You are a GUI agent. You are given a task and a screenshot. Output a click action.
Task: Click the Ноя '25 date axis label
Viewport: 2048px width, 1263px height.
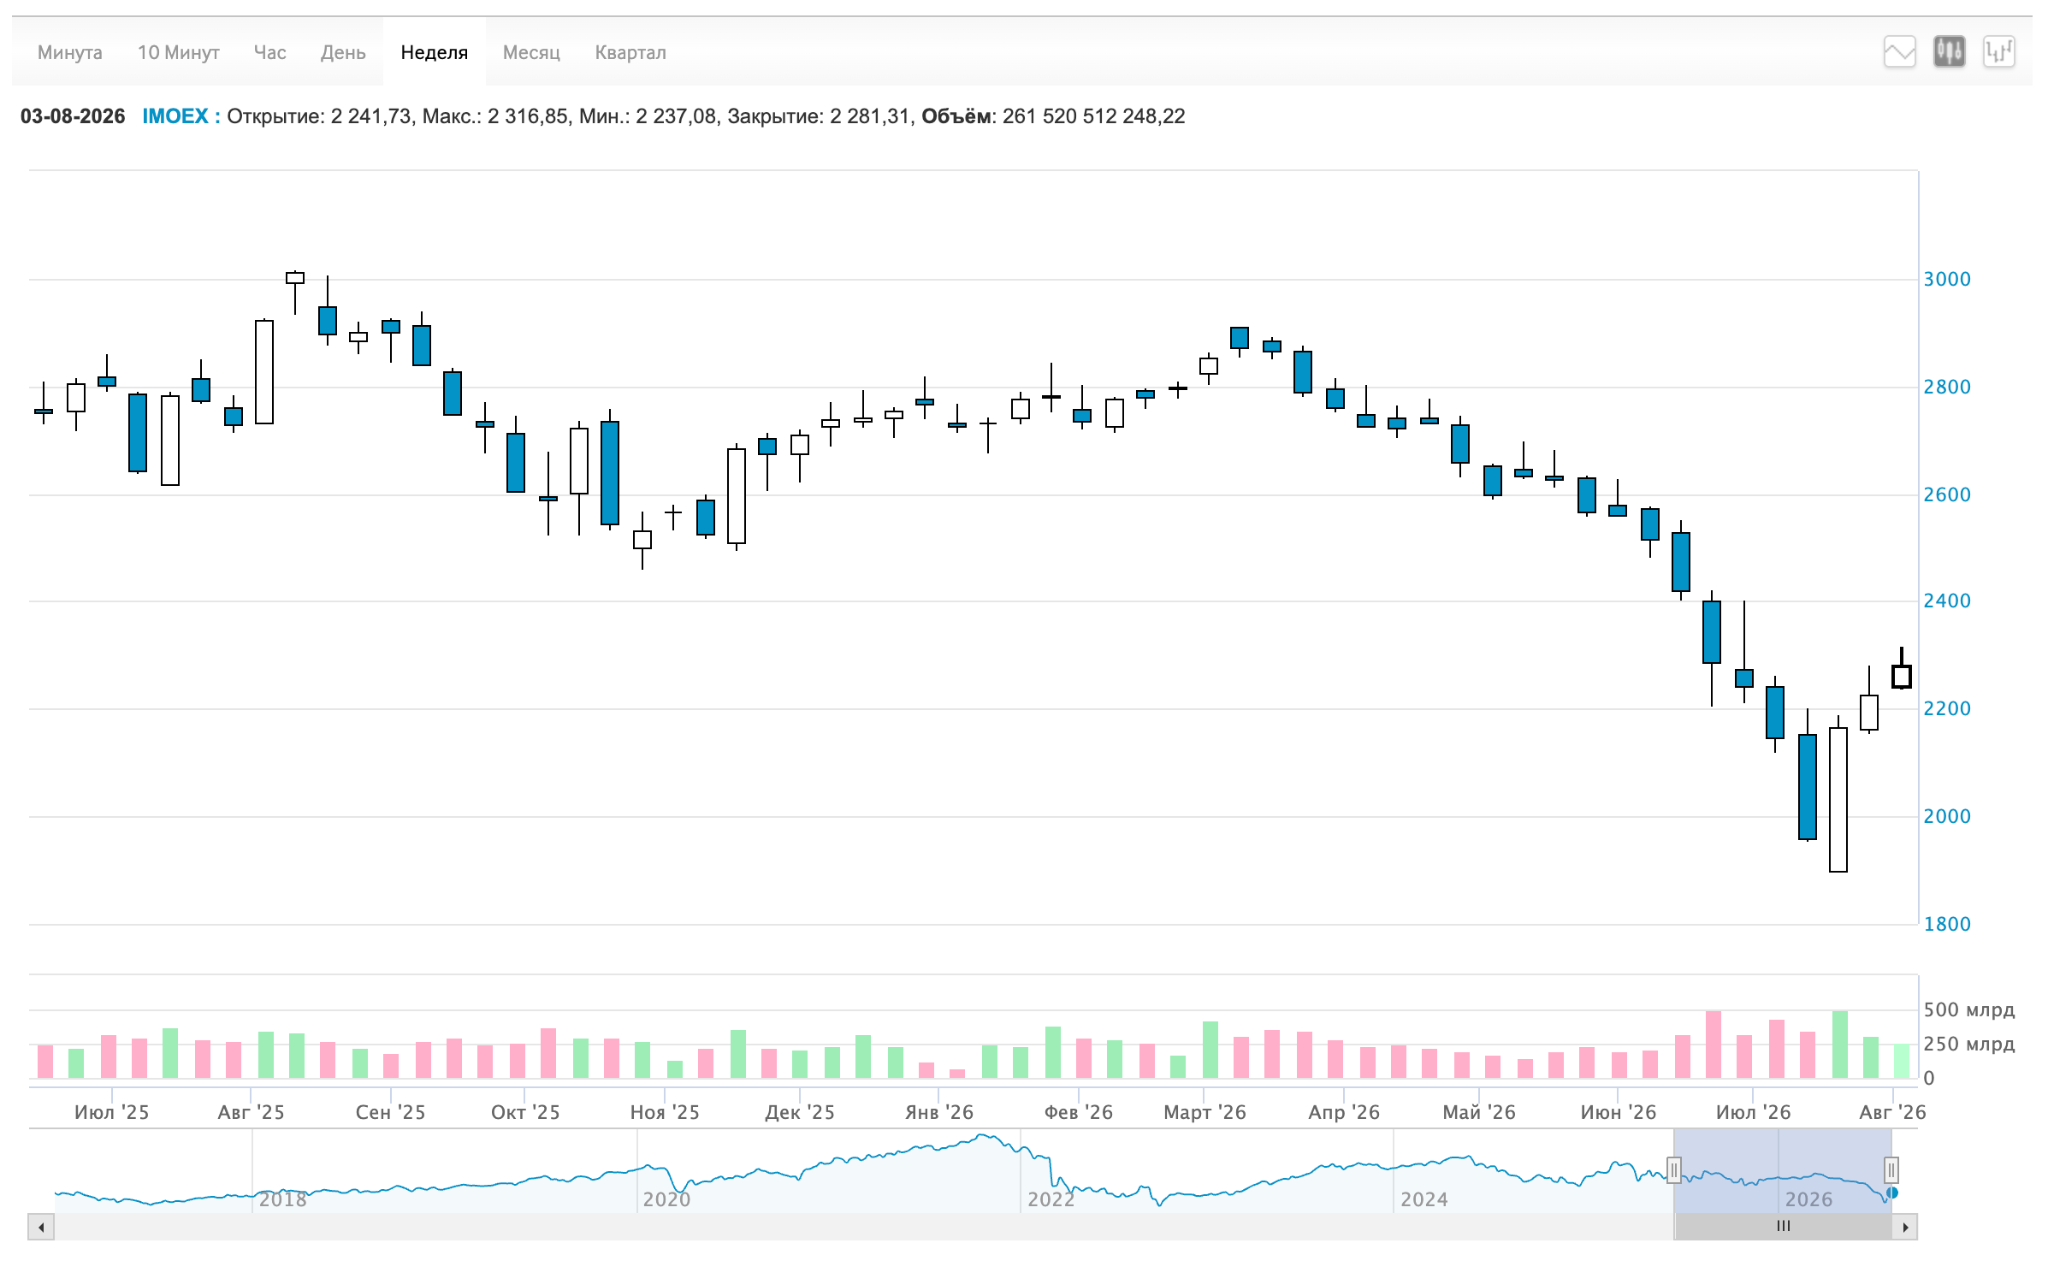tap(664, 1112)
